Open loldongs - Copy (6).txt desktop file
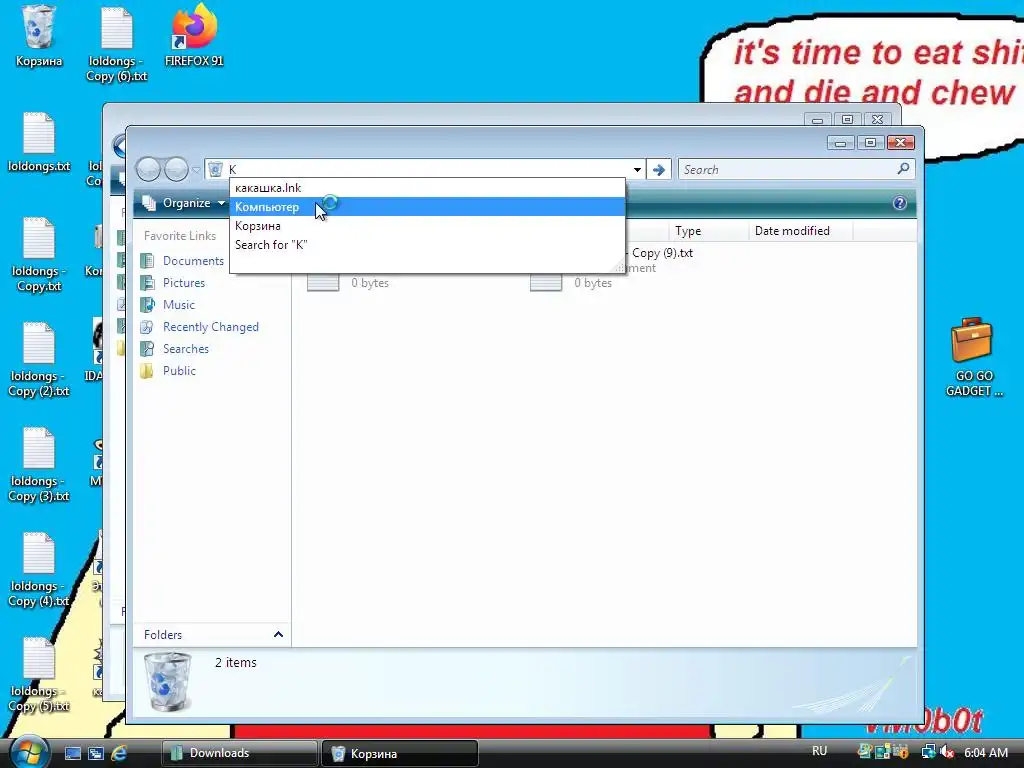Image resolution: width=1024 pixels, height=768 pixels. [117, 44]
